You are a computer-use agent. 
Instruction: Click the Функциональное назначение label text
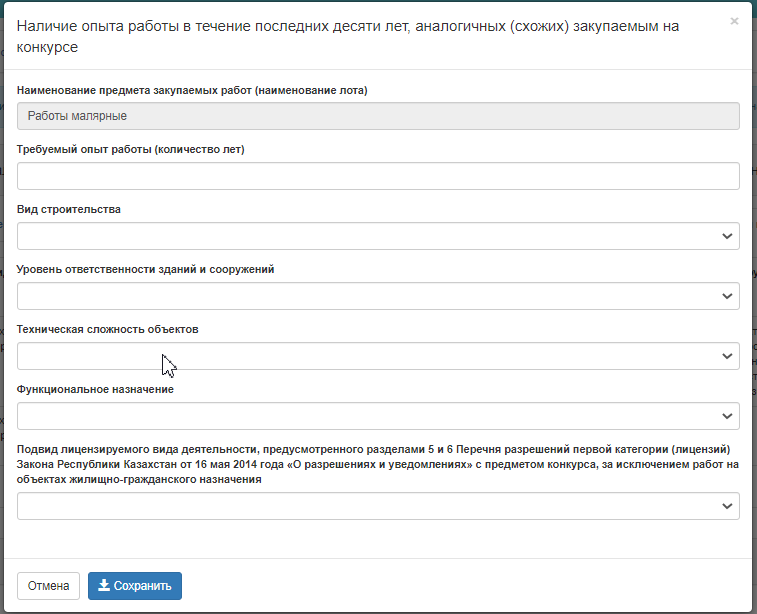(95, 389)
